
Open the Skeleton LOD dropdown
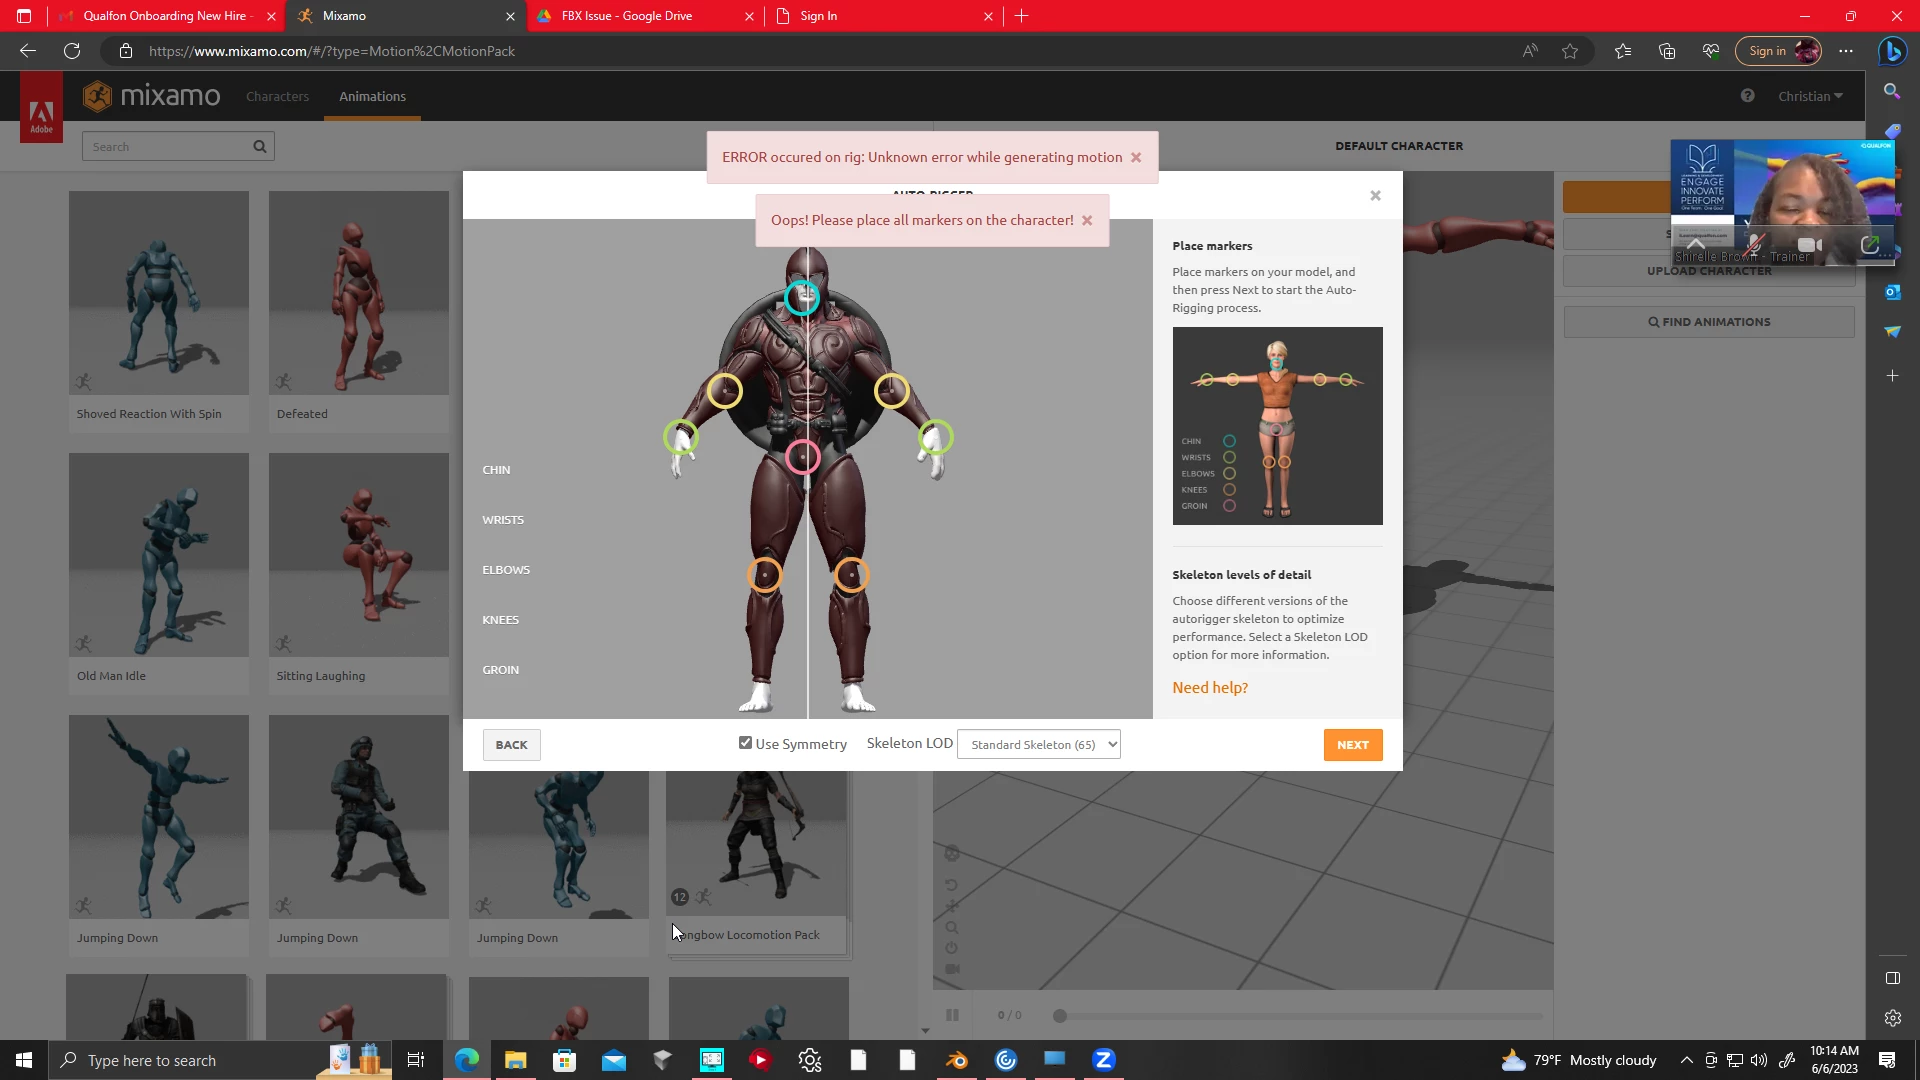pos(1038,744)
